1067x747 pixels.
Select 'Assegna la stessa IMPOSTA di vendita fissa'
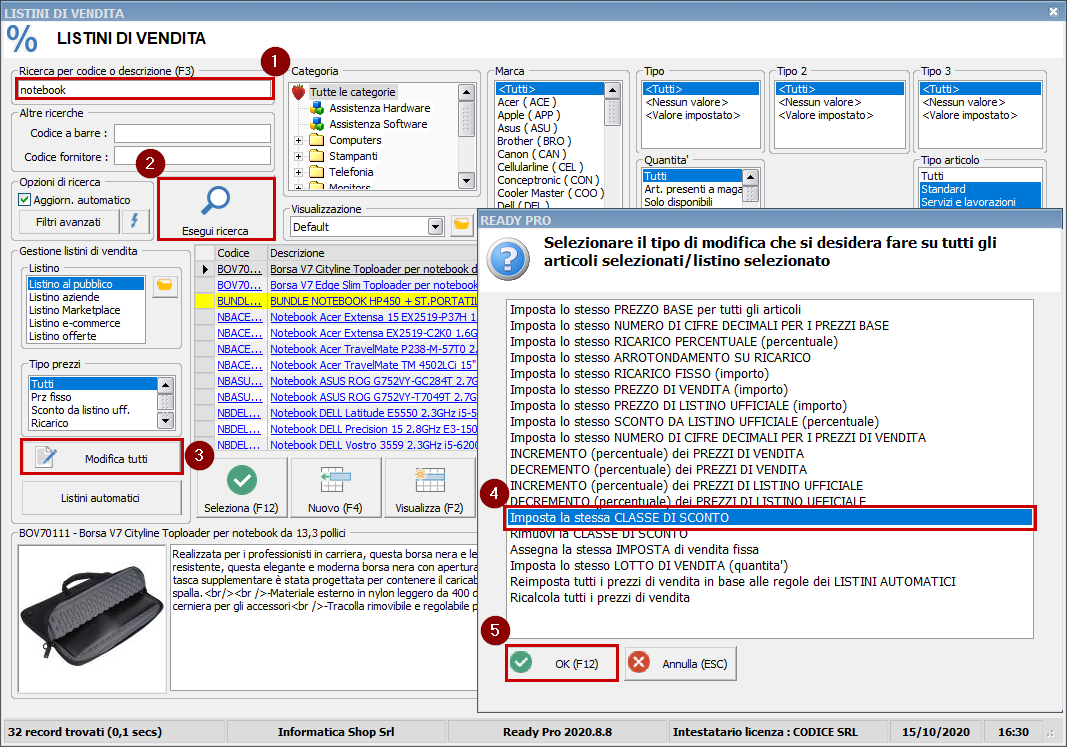pos(634,550)
